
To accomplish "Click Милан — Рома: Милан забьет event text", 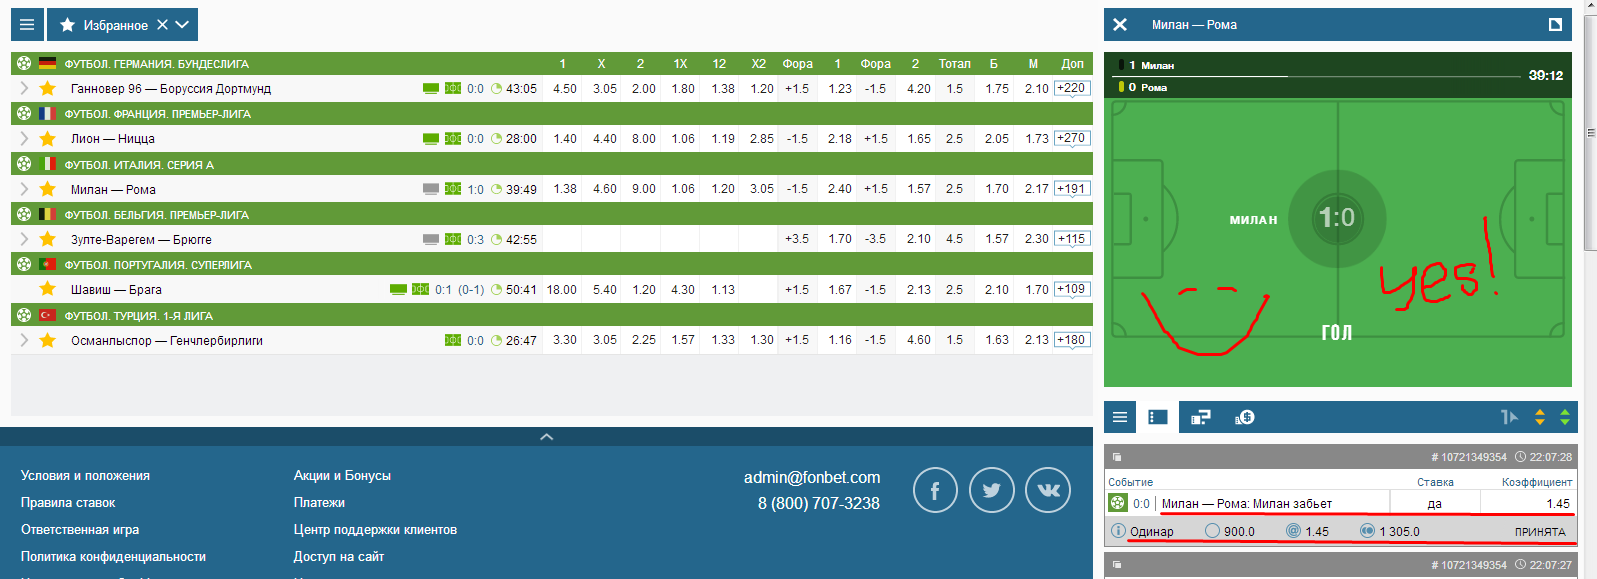I will tap(1247, 503).
